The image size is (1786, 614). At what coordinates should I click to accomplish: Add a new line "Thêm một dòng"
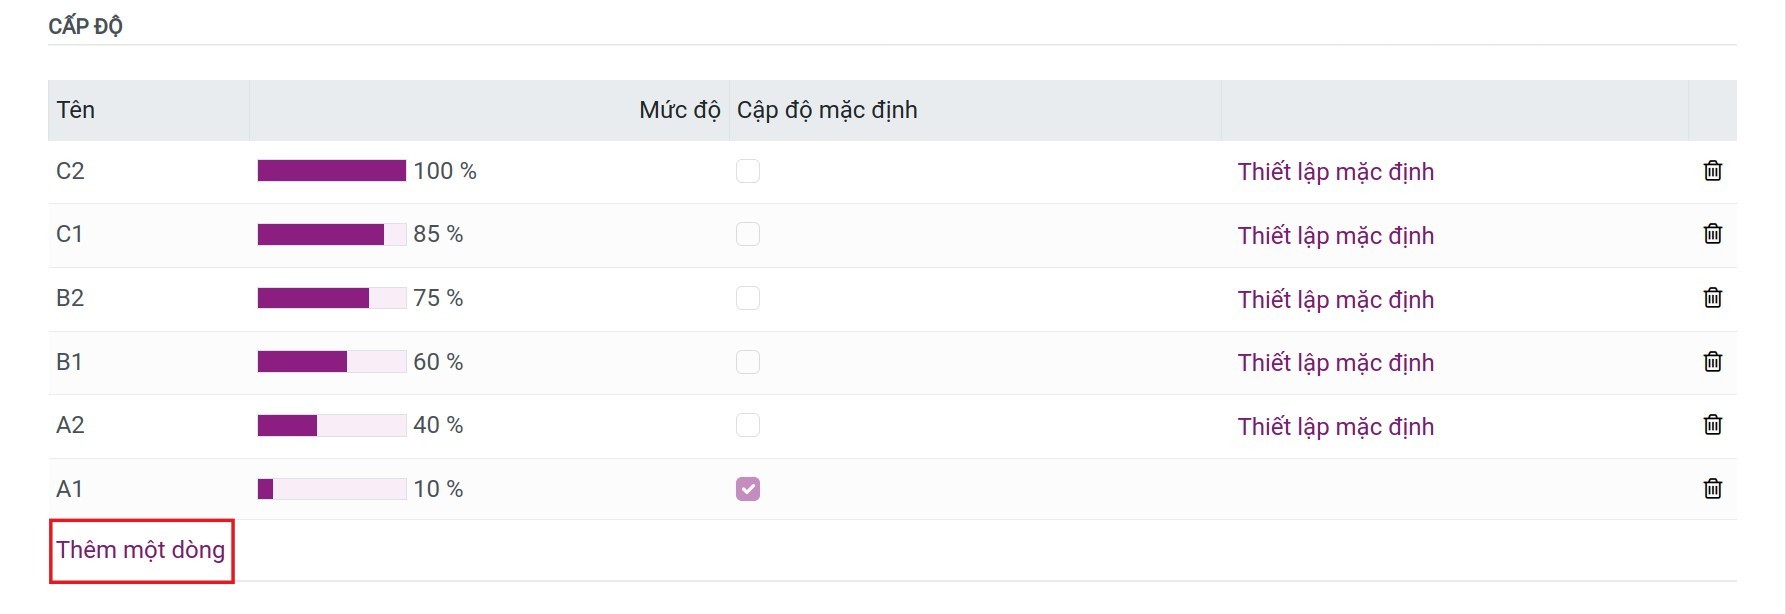click(140, 550)
